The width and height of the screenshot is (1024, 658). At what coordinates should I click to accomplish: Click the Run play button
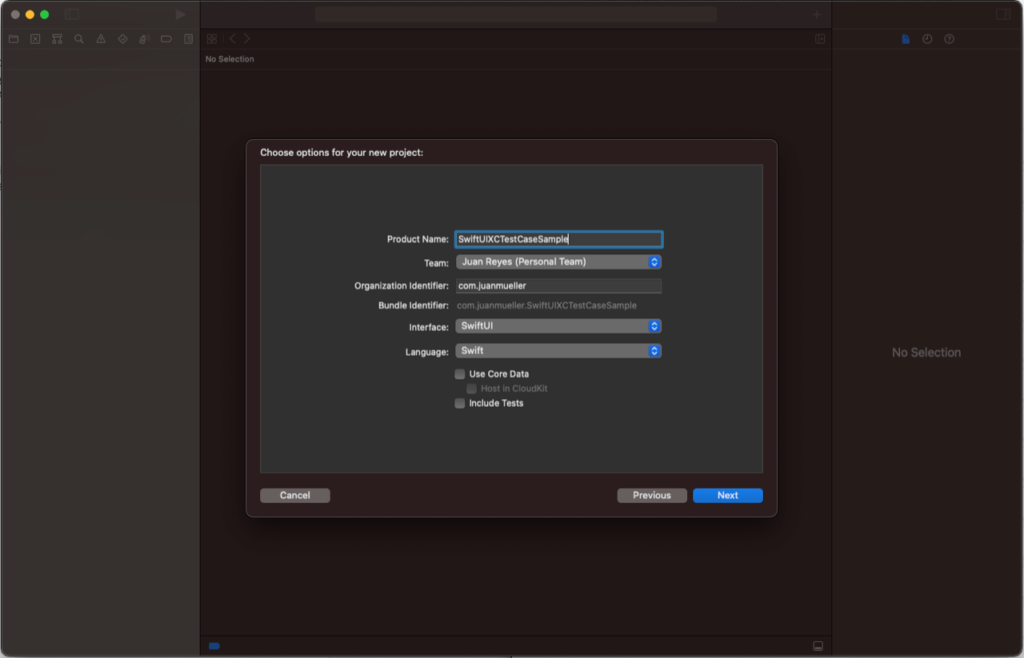pos(180,14)
